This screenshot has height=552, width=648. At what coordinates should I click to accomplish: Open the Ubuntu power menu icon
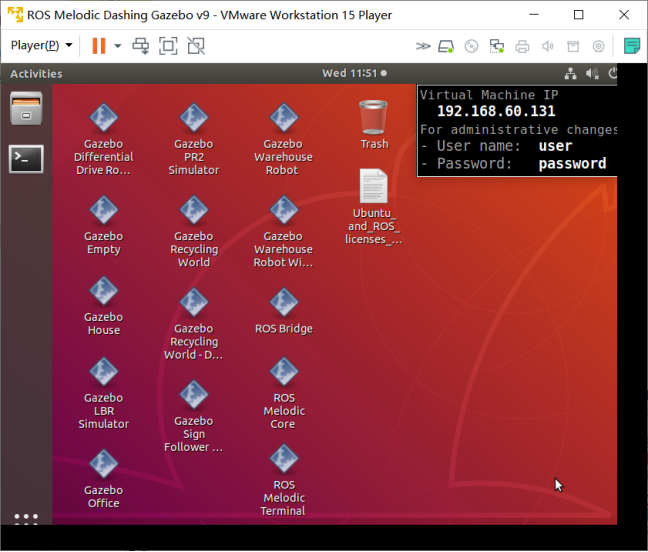coord(613,73)
